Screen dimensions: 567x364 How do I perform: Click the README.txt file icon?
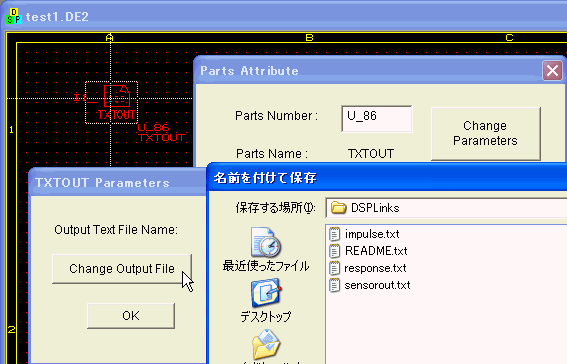pyautogui.click(x=334, y=251)
